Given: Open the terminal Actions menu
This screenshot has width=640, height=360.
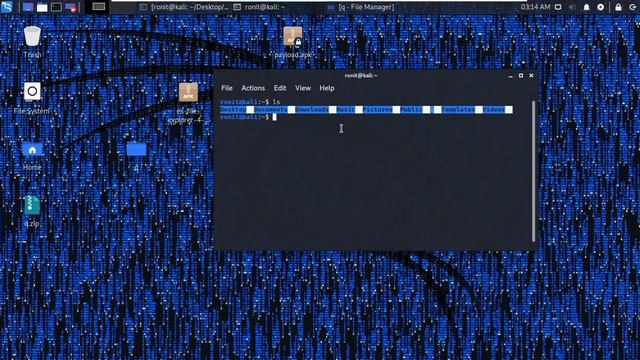Looking at the screenshot, I should 253,88.
